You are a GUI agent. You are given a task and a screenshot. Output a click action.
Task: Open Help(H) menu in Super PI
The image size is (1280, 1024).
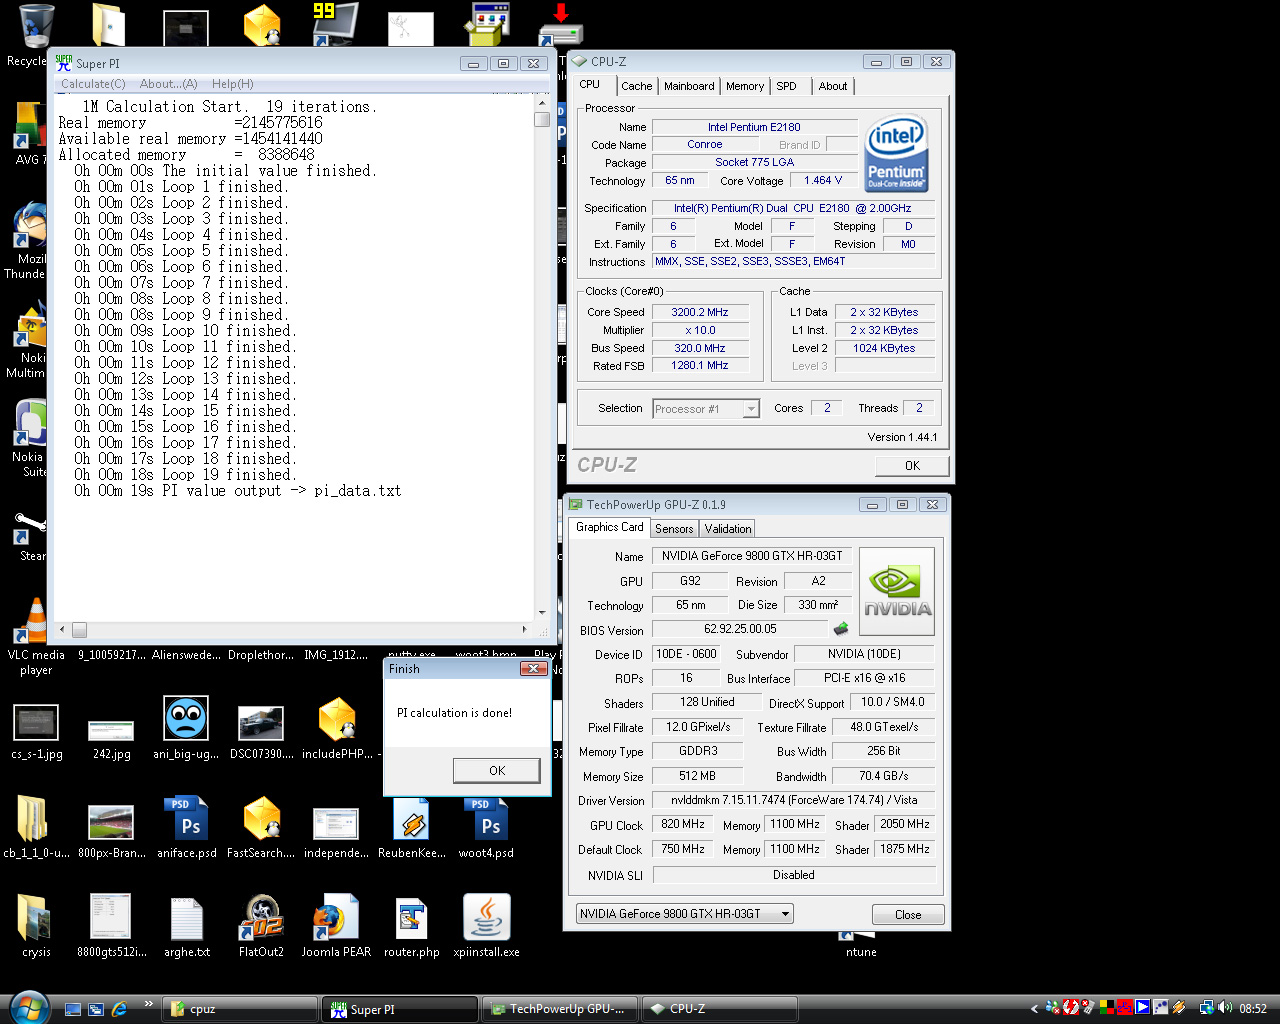[232, 84]
